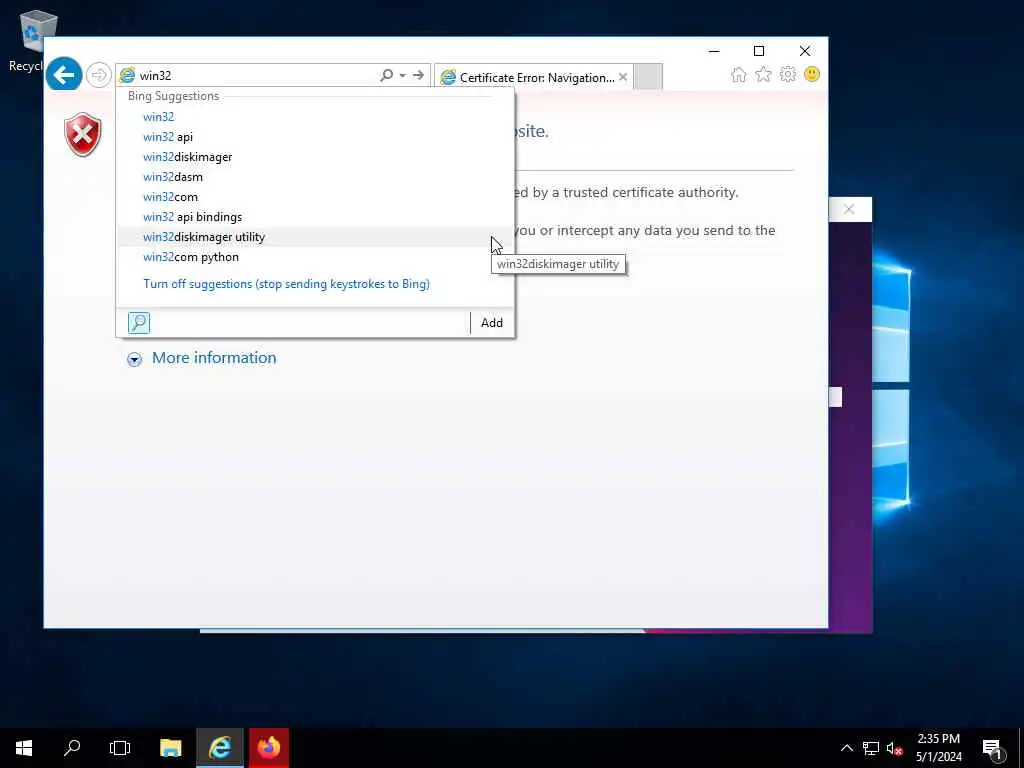Viewport: 1024px width, 768px height.
Task: Select the Certificate Error tab
Action: [535, 77]
